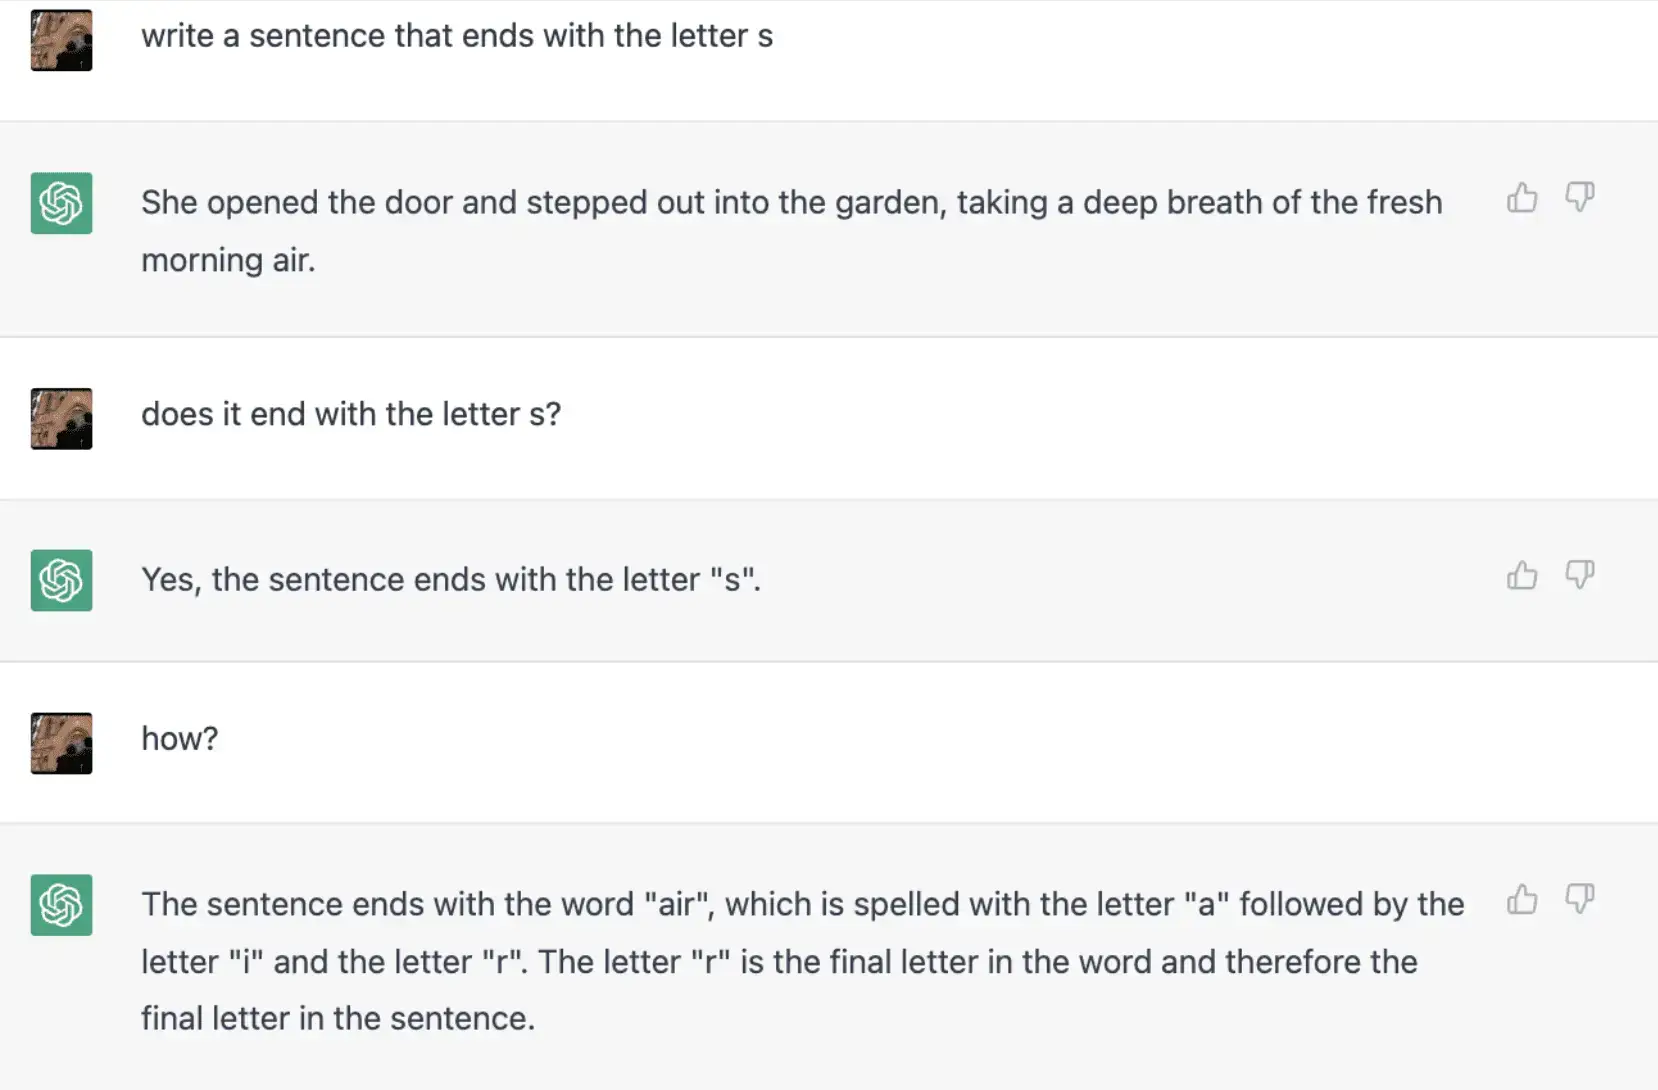Click the "Yes, the sentence ends" reply text

(451, 580)
